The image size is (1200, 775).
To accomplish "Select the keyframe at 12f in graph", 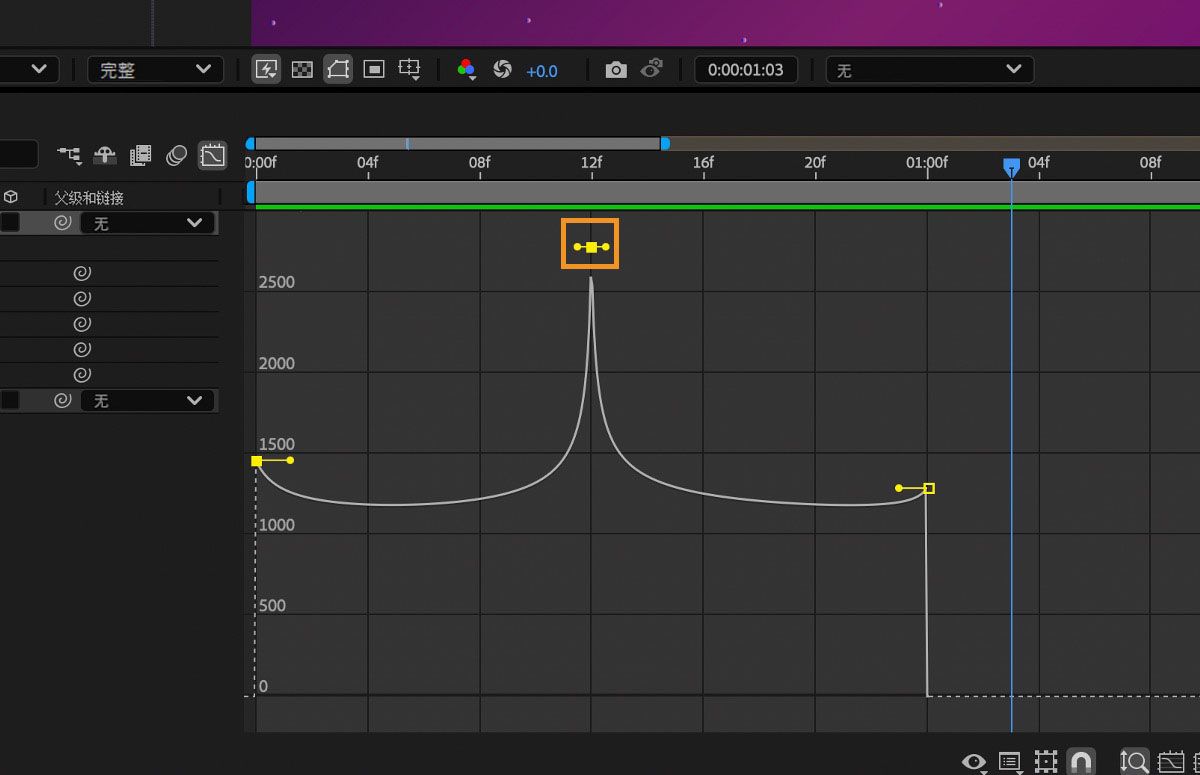I will coord(591,247).
